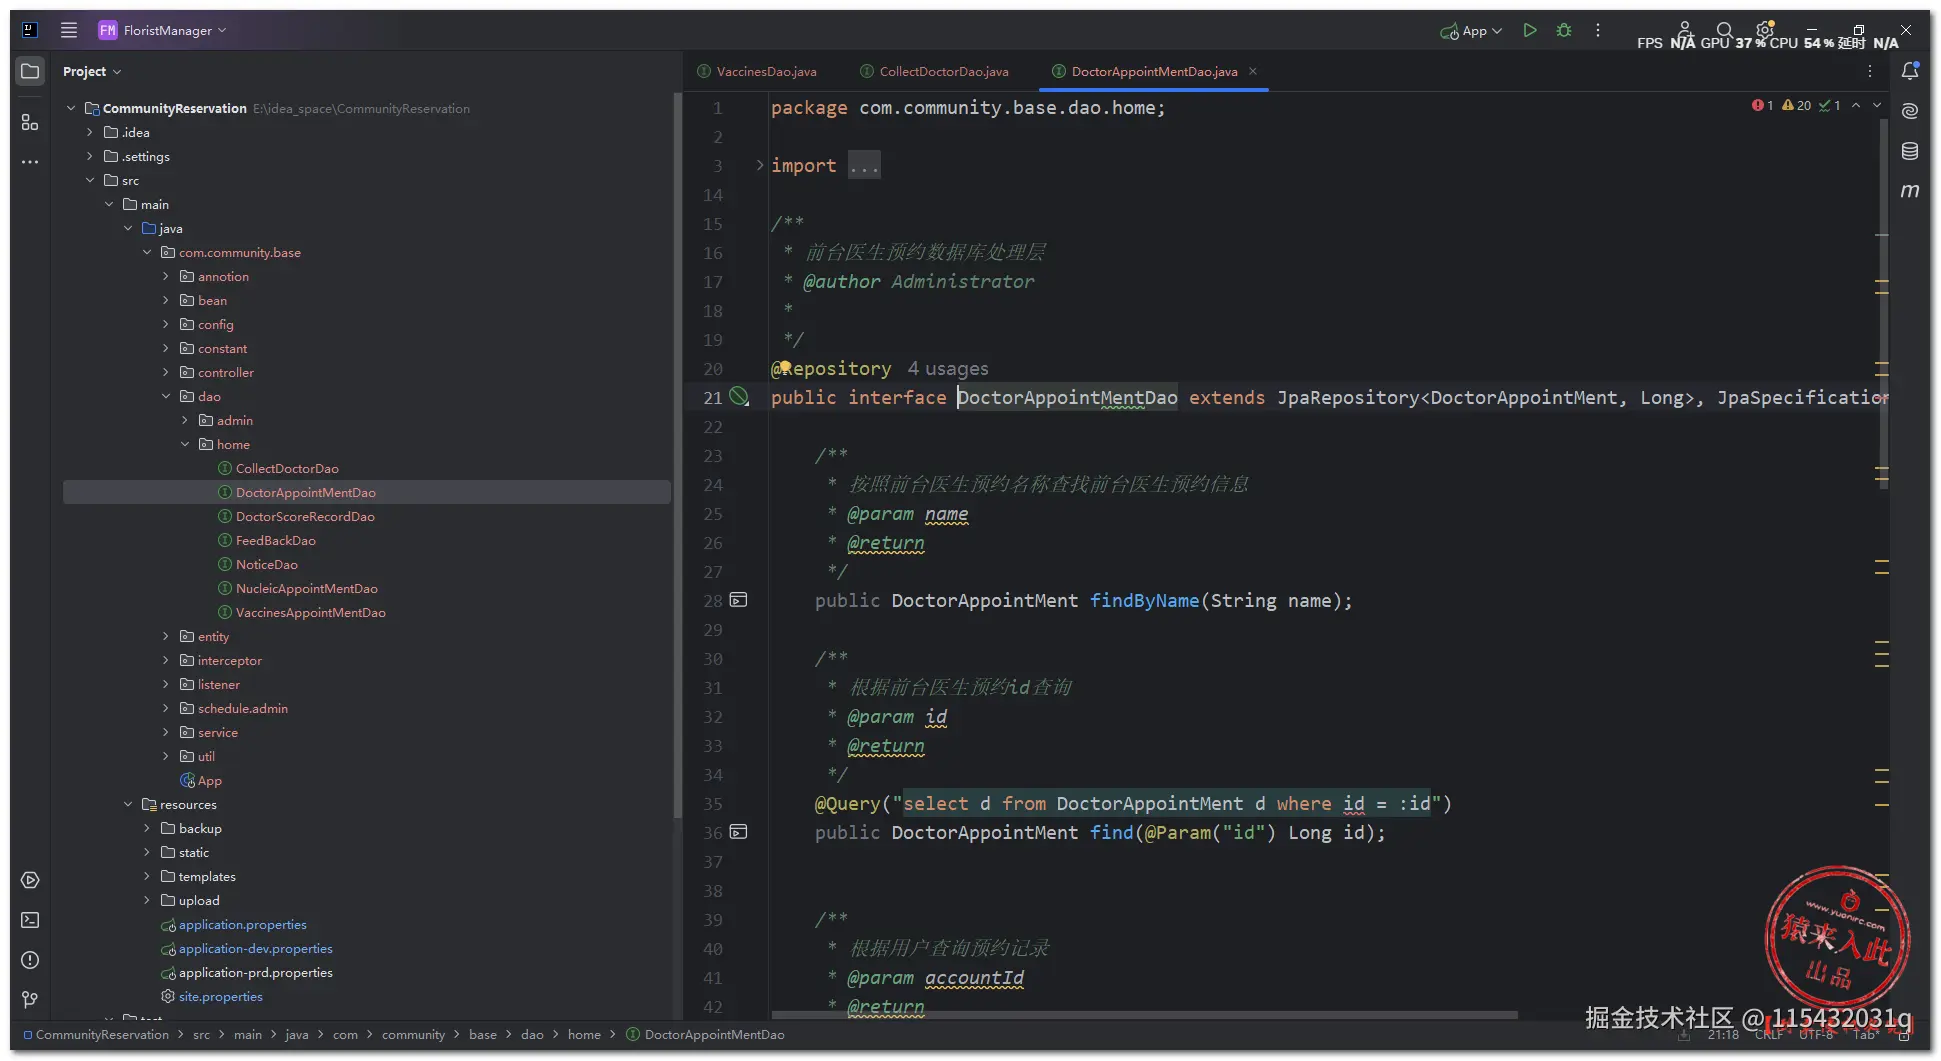The image size is (1941, 1061).
Task: Close the DoctorAppointMentDao.java tab
Action: pos(1253,71)
